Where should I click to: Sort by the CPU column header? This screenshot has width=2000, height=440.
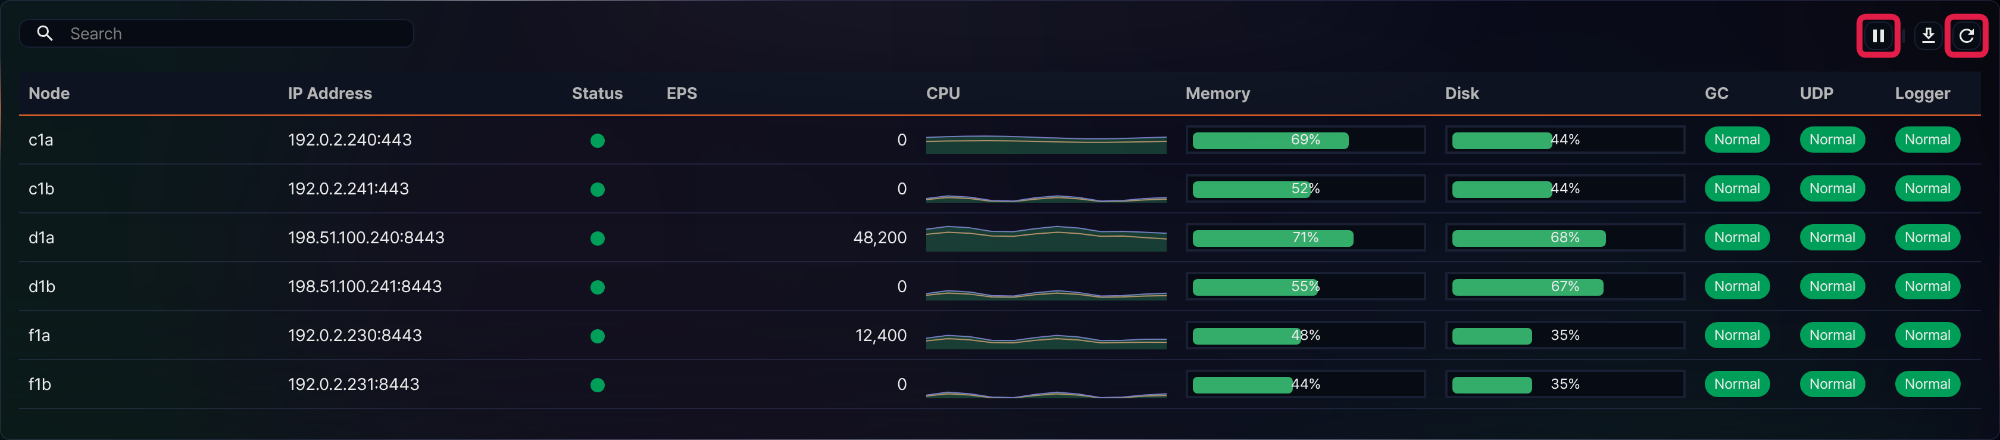[943, 93]
